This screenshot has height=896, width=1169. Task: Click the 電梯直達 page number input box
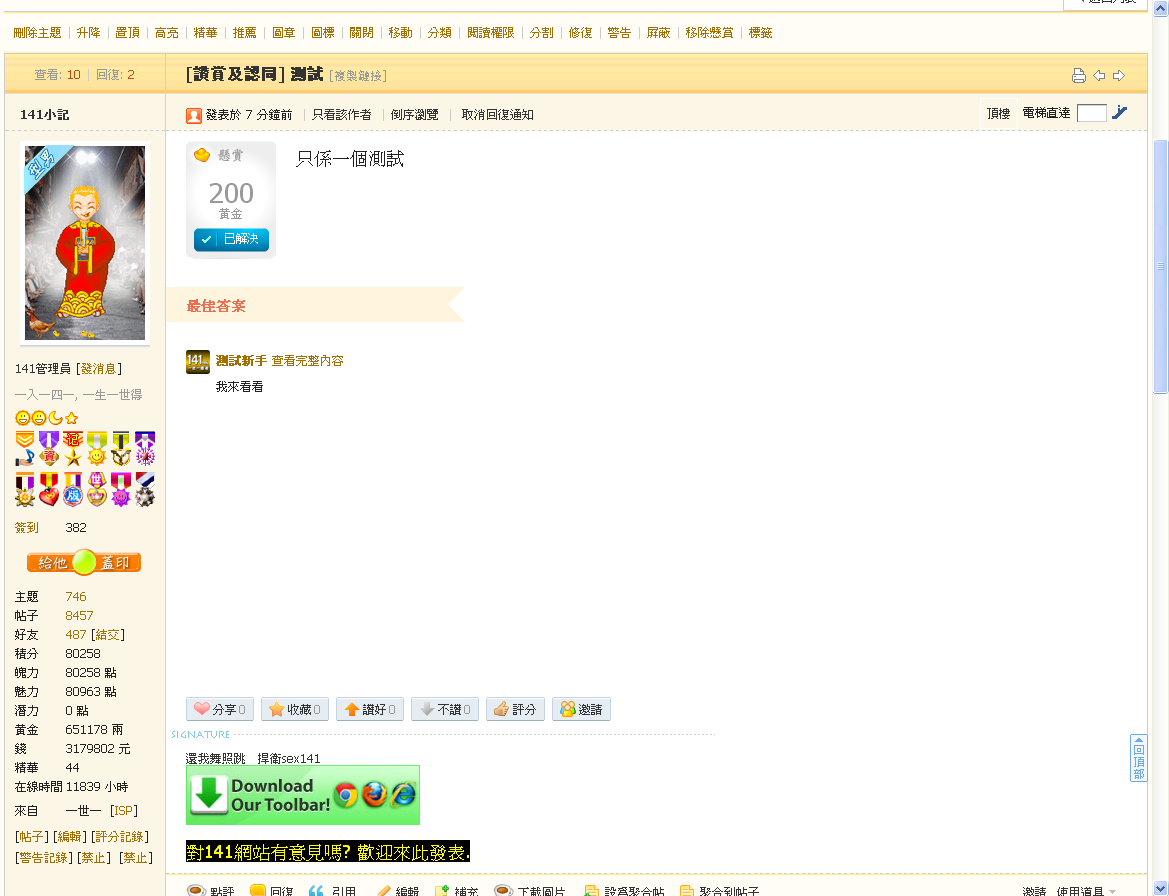(1091, 113)
